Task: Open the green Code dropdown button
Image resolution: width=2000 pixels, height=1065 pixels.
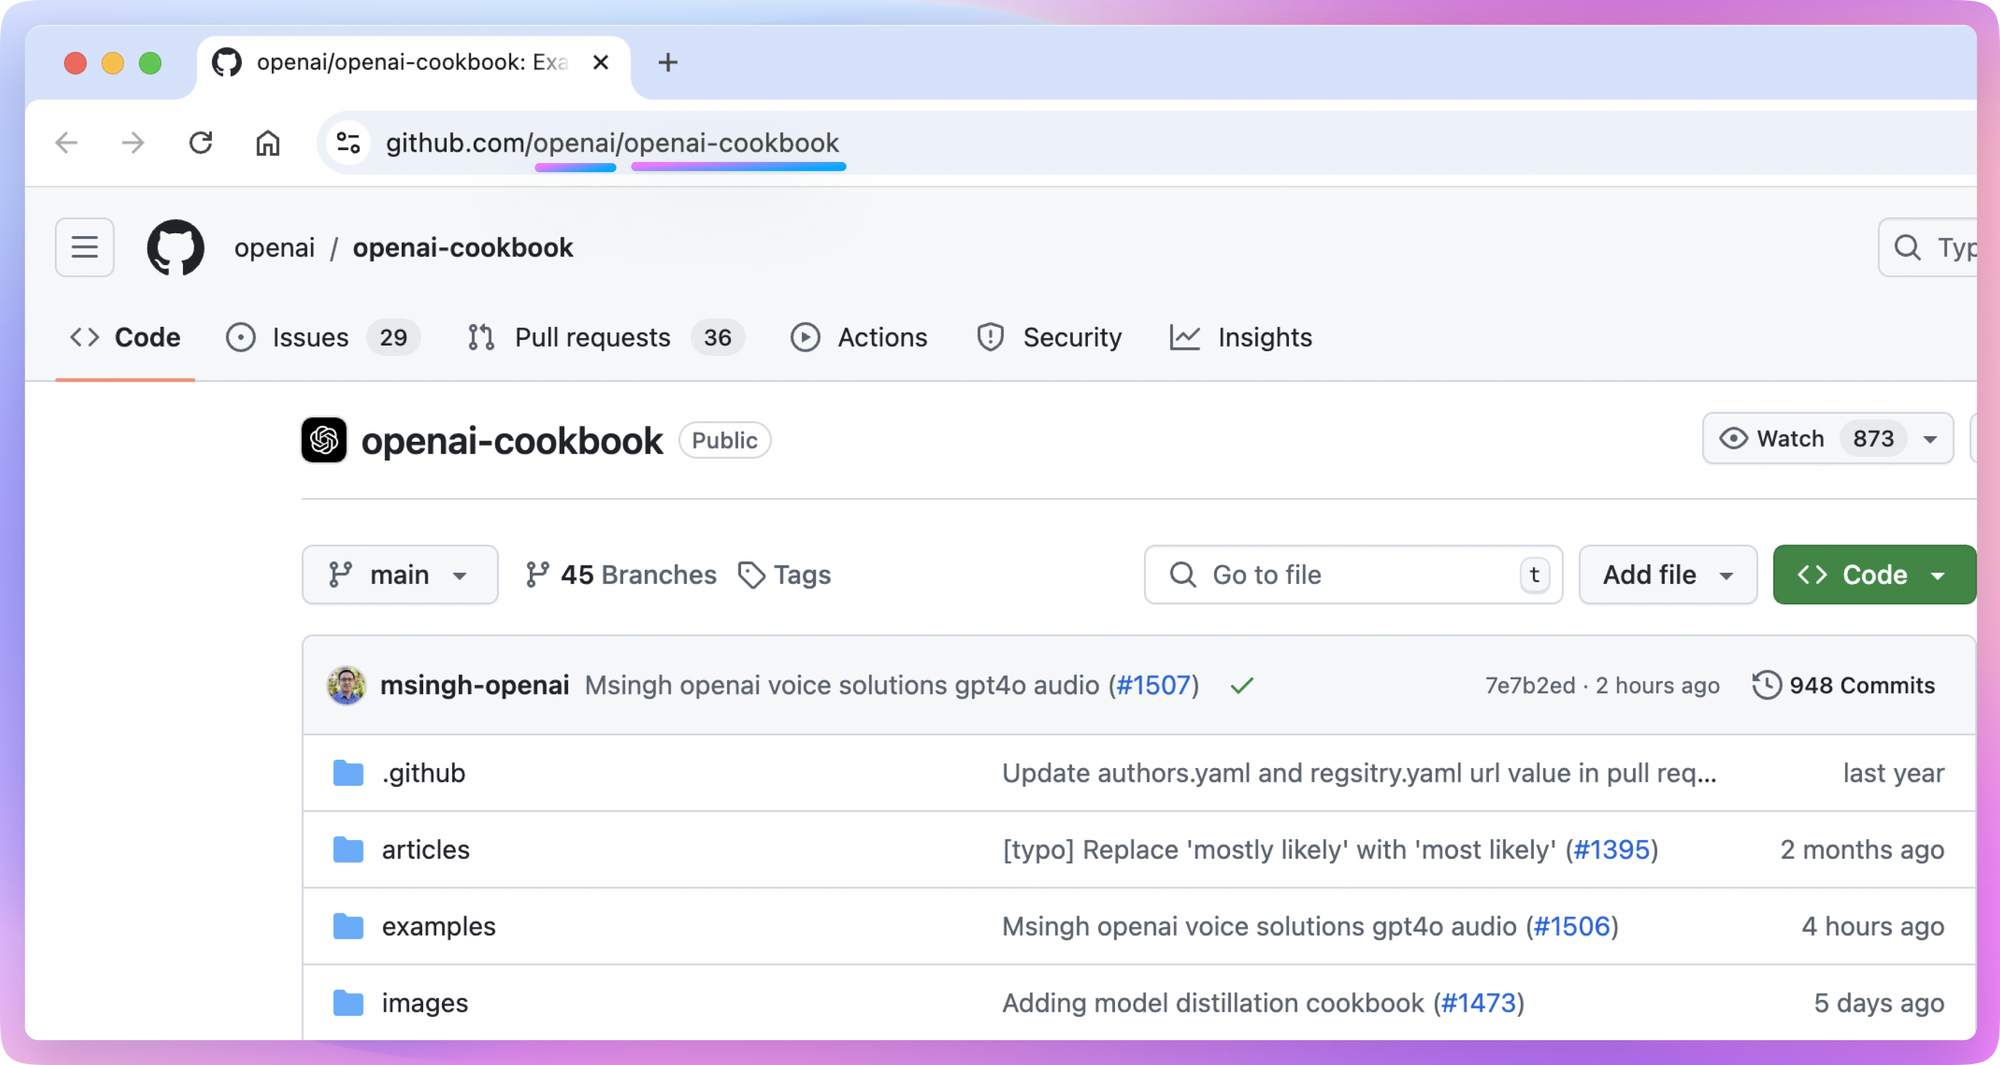Action: [x=1874, y=575]
